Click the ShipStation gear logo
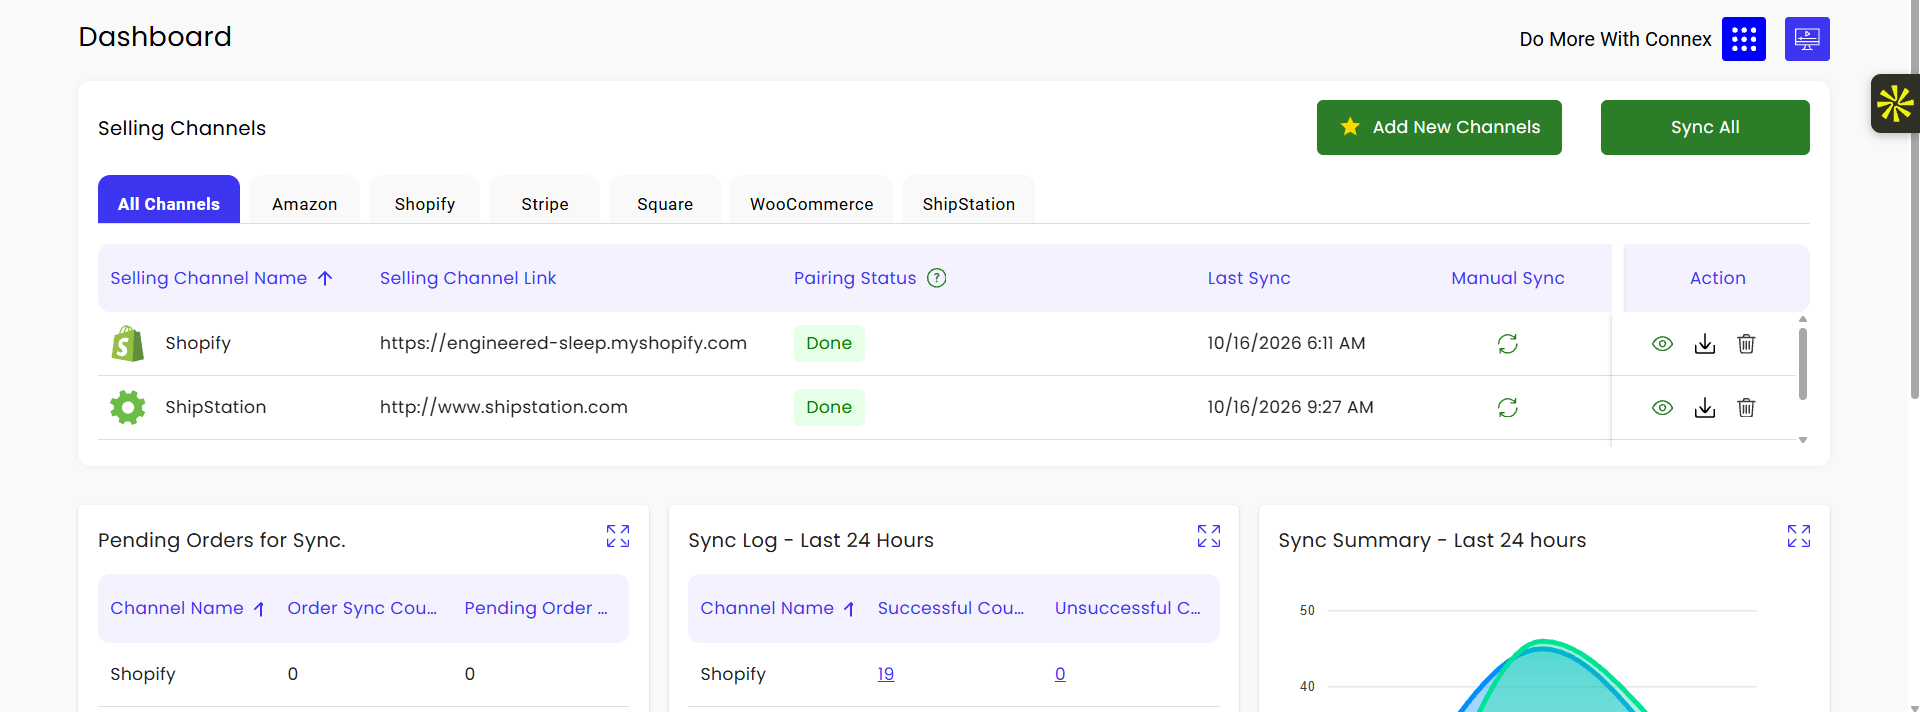 (x=128, y=407)
